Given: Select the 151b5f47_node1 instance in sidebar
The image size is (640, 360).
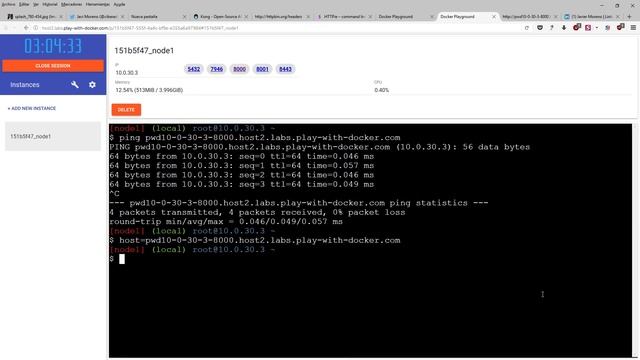Looking at the screenshot, I should [x=53, y=136].
